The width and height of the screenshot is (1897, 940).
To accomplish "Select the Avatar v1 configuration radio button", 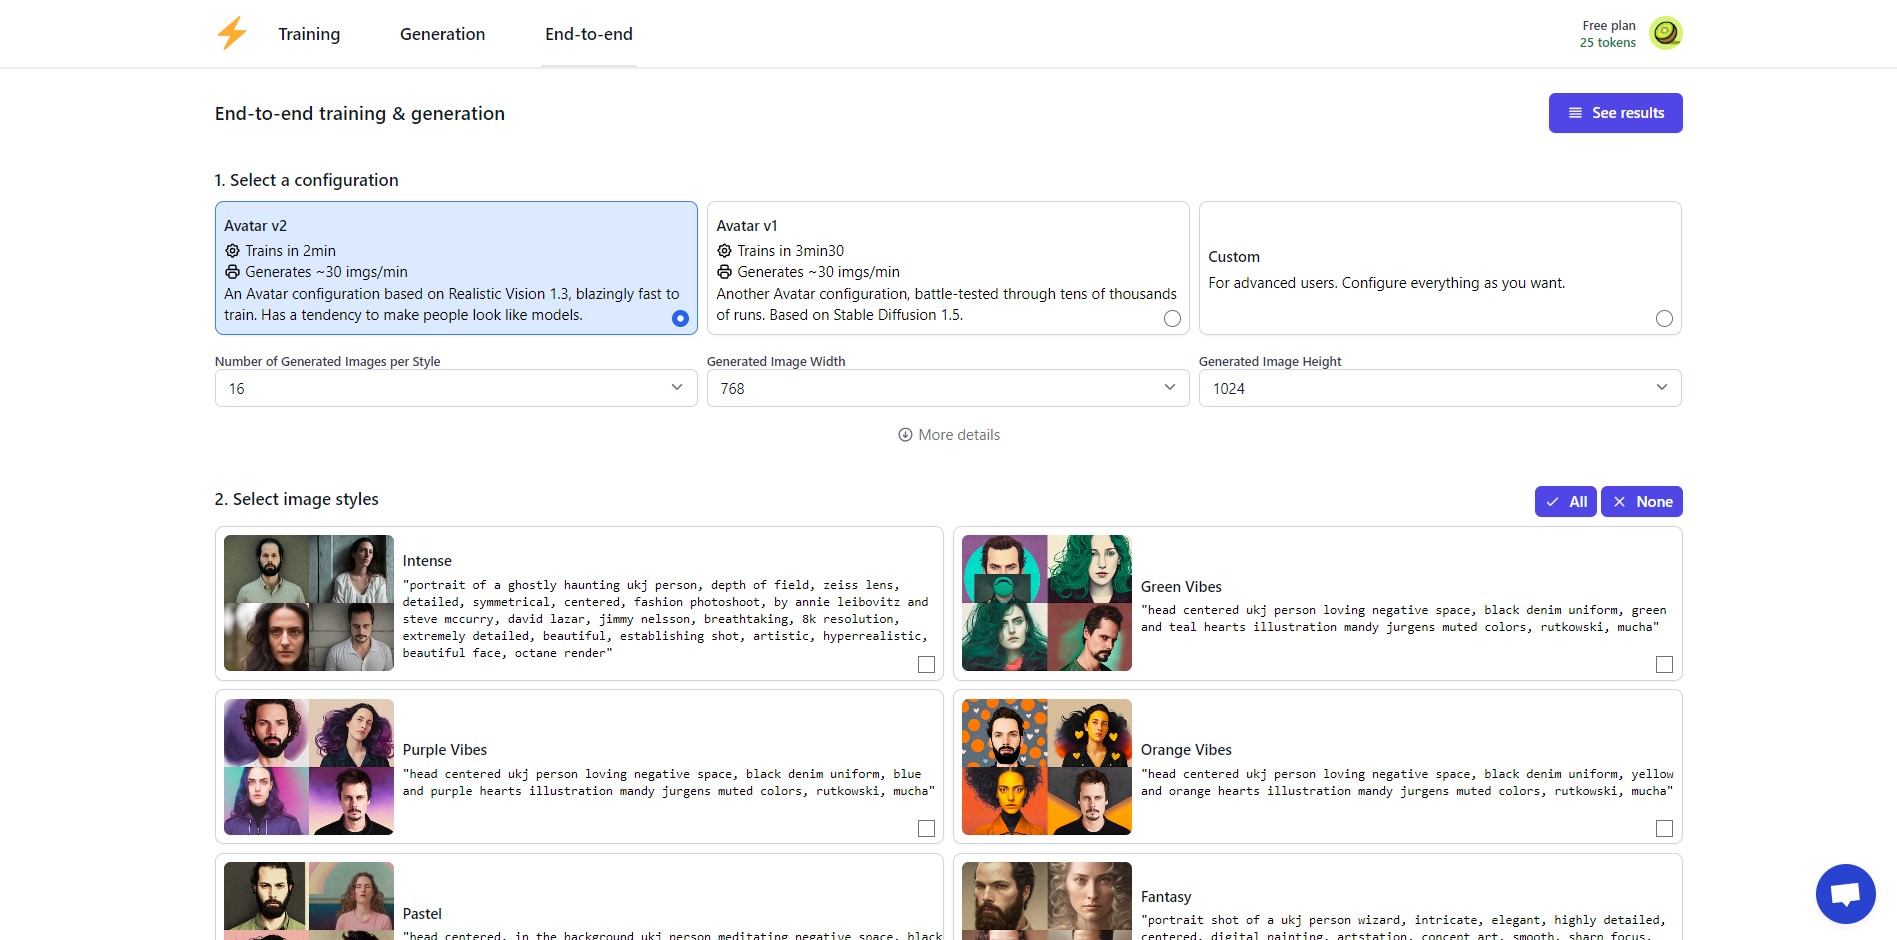I will (1172, 318).
